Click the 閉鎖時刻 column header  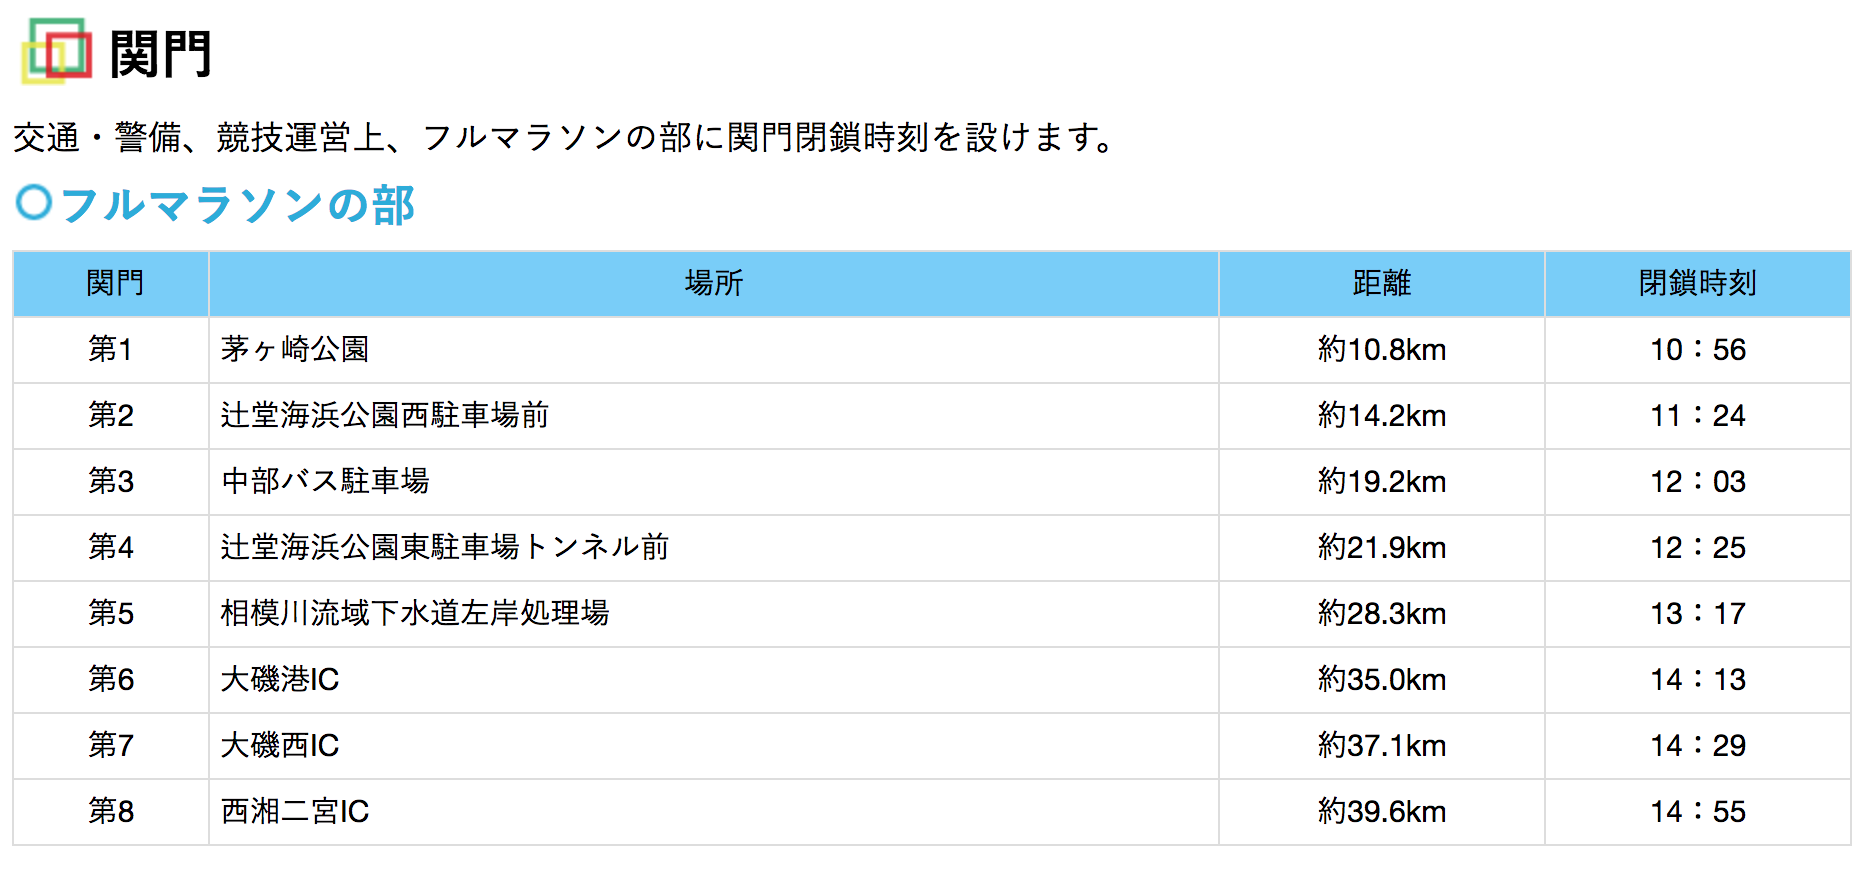pos(1697,283)
